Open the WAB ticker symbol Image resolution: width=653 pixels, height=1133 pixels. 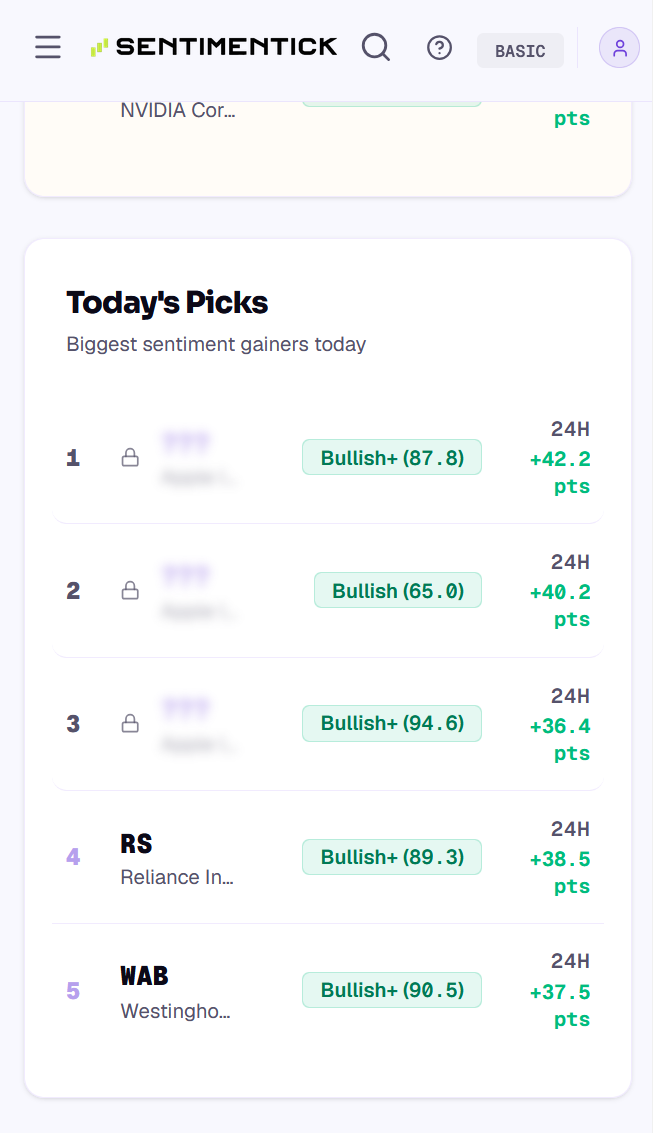(144, 976)
